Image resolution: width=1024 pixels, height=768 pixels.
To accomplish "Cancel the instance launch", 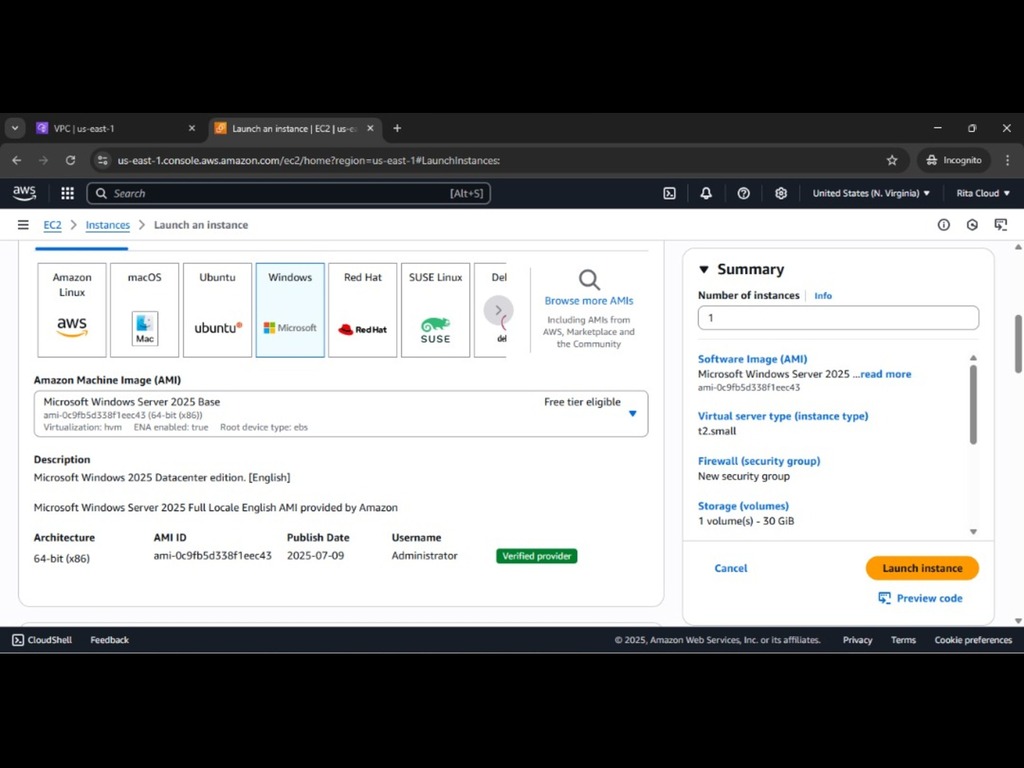I will point(731,568).
